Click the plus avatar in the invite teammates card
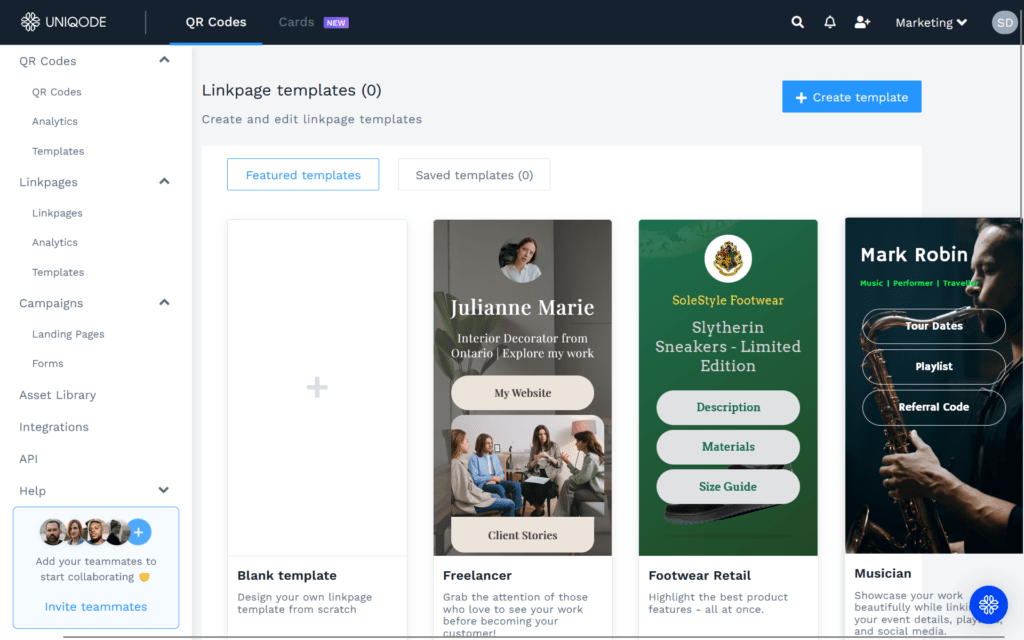 pyautogui.click(x=138, y=532)
